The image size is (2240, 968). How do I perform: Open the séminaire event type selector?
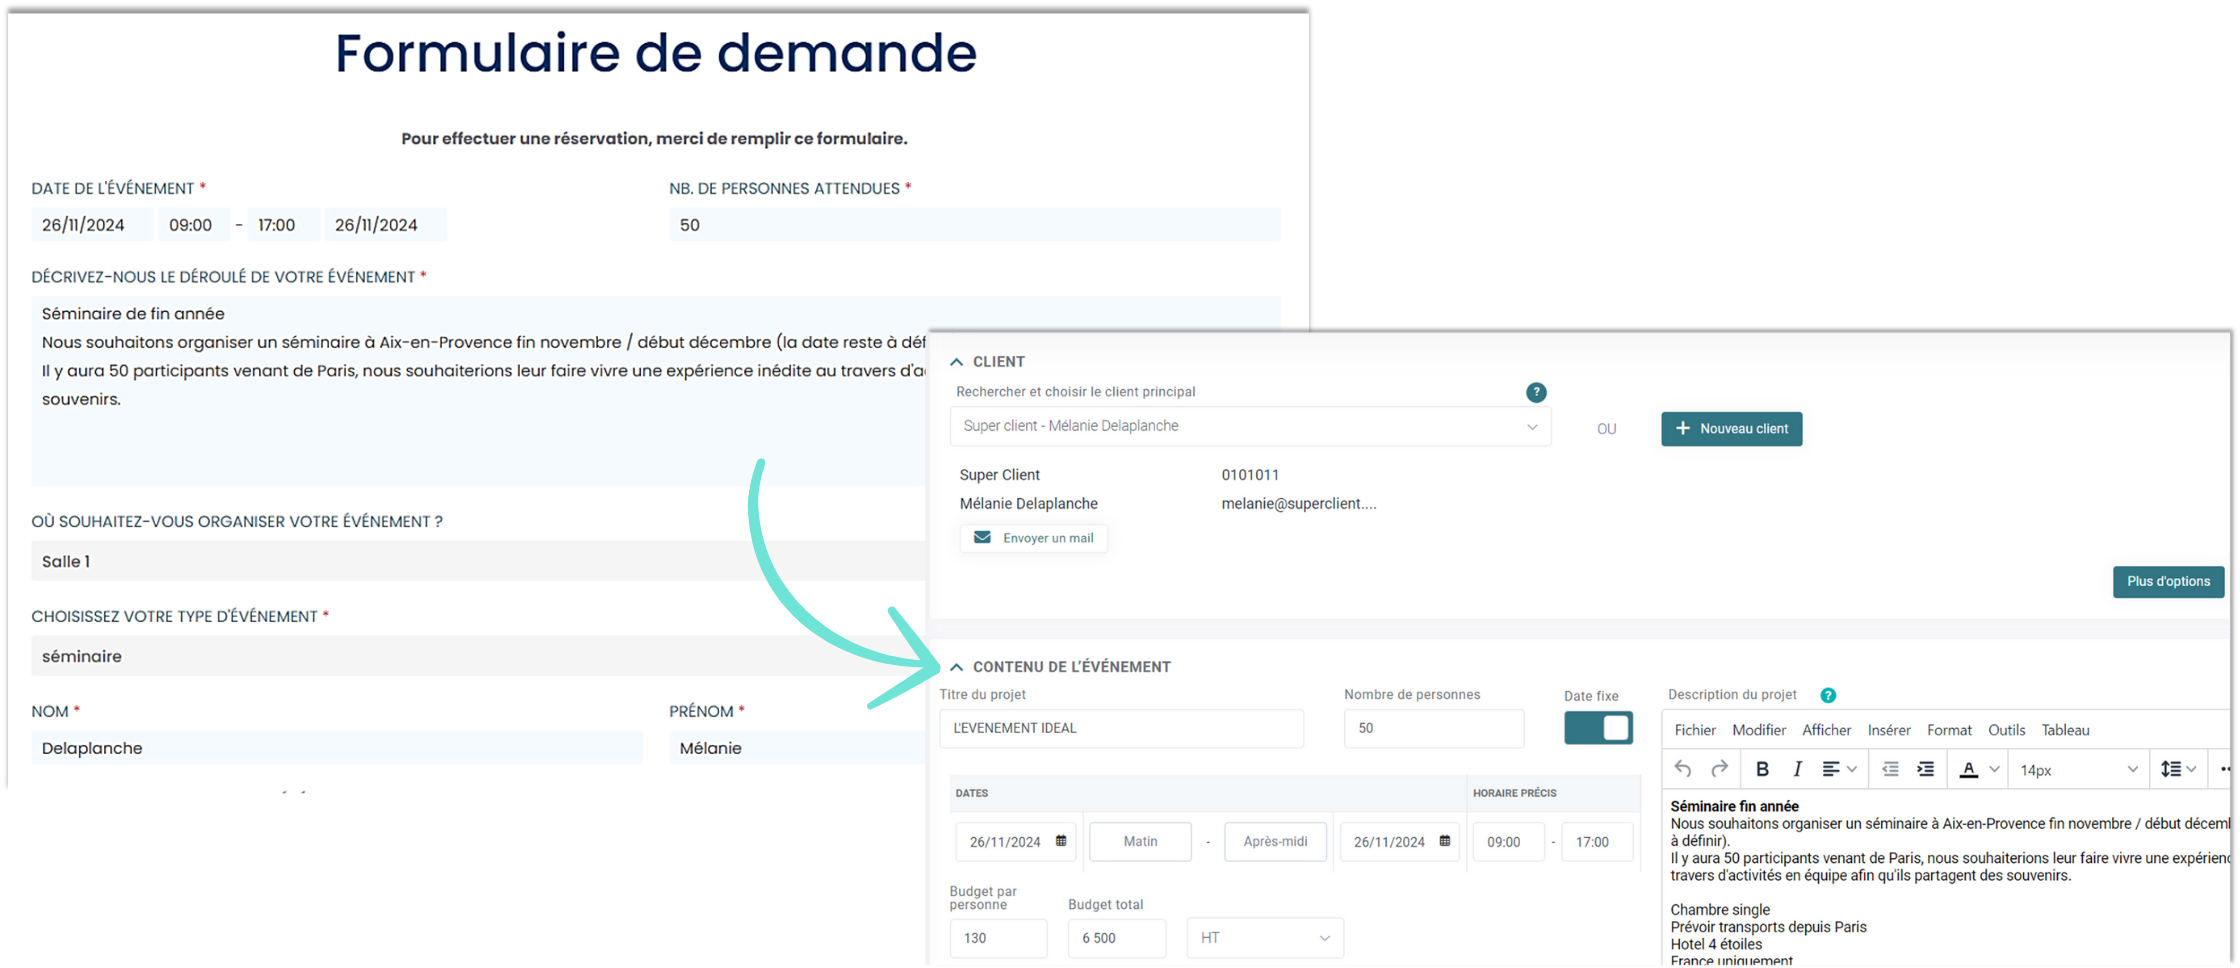[x=478, y=656]
